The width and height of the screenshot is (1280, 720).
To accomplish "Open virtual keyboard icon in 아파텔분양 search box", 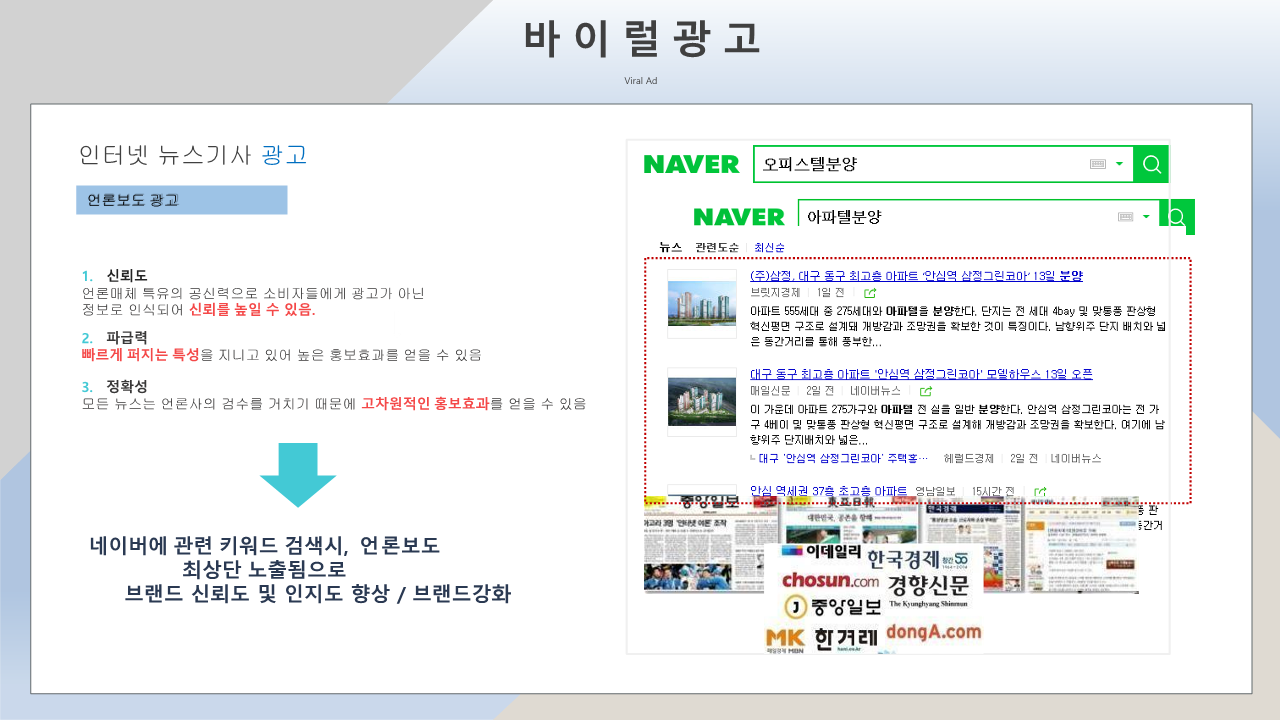I will [1125, 217].
